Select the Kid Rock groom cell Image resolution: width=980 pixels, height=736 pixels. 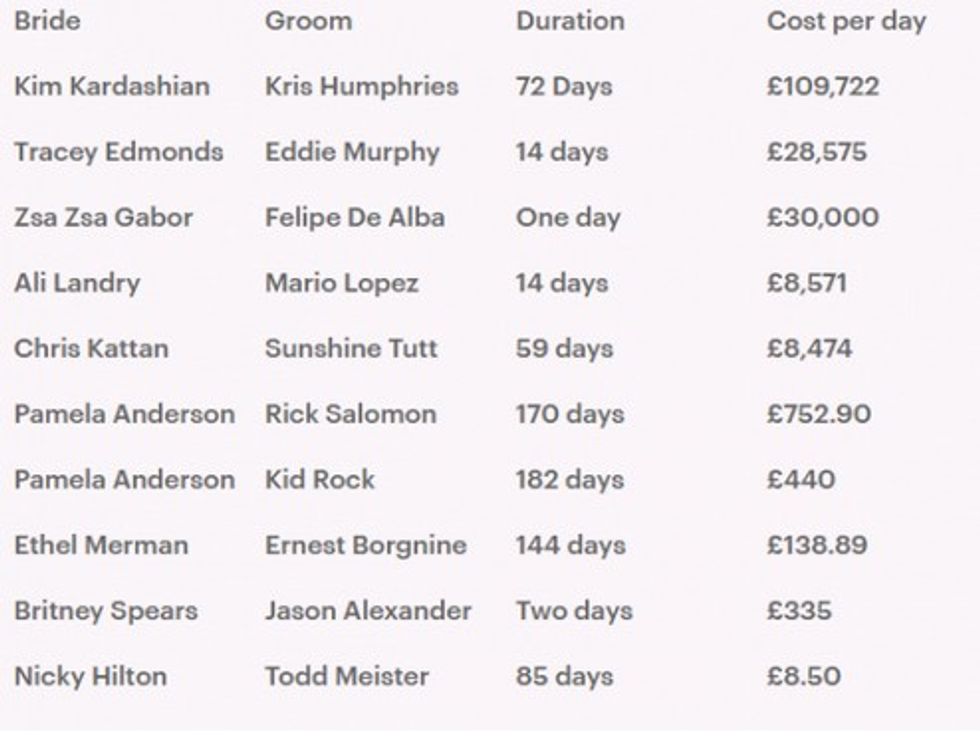pos(319,479)
